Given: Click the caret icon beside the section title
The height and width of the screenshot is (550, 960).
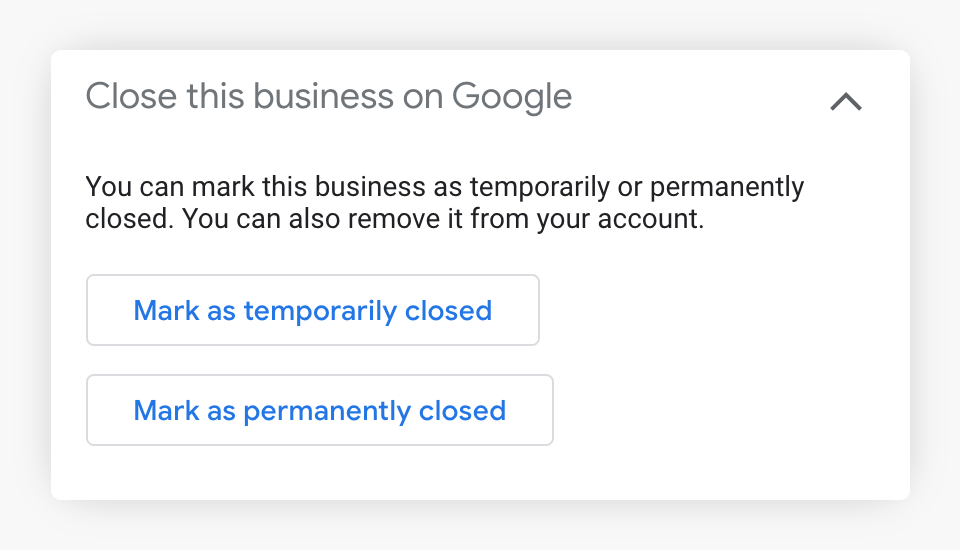Looking at the screenshot, I should click(x=845, y=101).
